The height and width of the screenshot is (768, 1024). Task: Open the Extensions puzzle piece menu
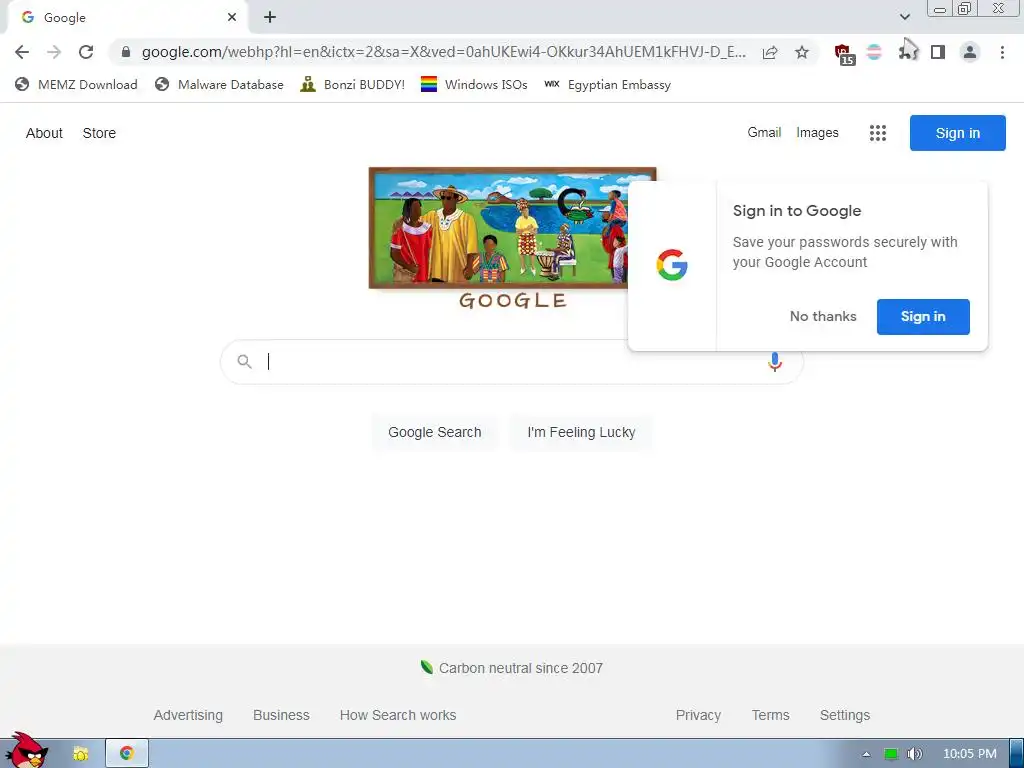coord(906,52)
